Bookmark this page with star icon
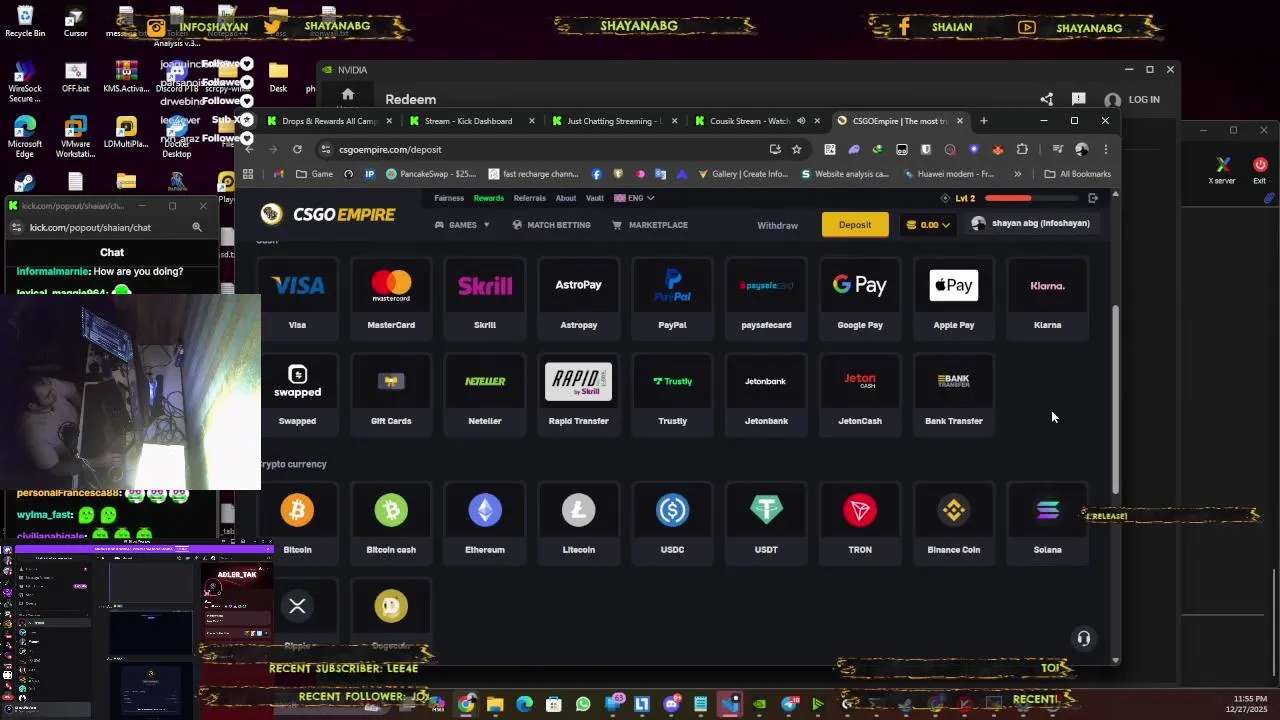The height and width of the screenshot is (720, 1280). 796,149
